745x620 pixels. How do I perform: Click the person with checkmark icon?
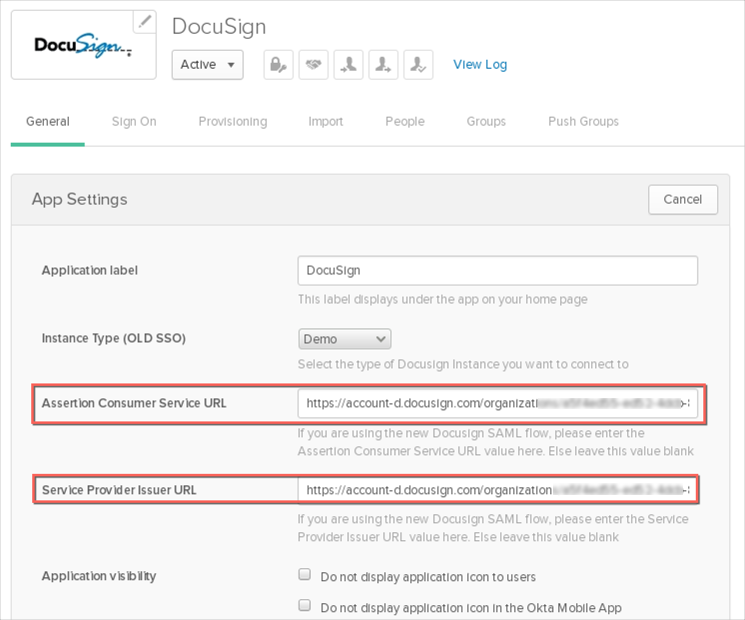[418, 64]
